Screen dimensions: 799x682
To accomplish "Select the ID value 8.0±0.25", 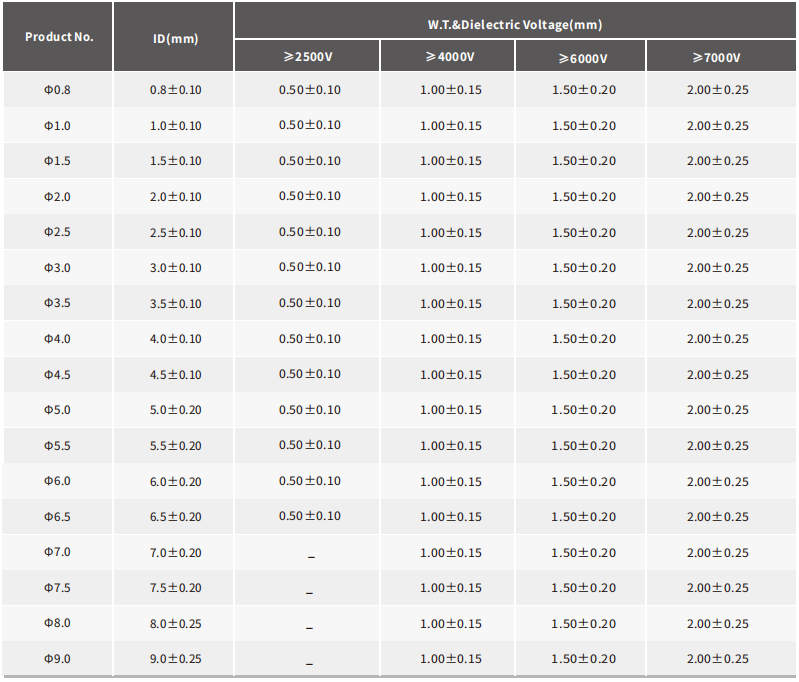I will click(x=175, y=624).
